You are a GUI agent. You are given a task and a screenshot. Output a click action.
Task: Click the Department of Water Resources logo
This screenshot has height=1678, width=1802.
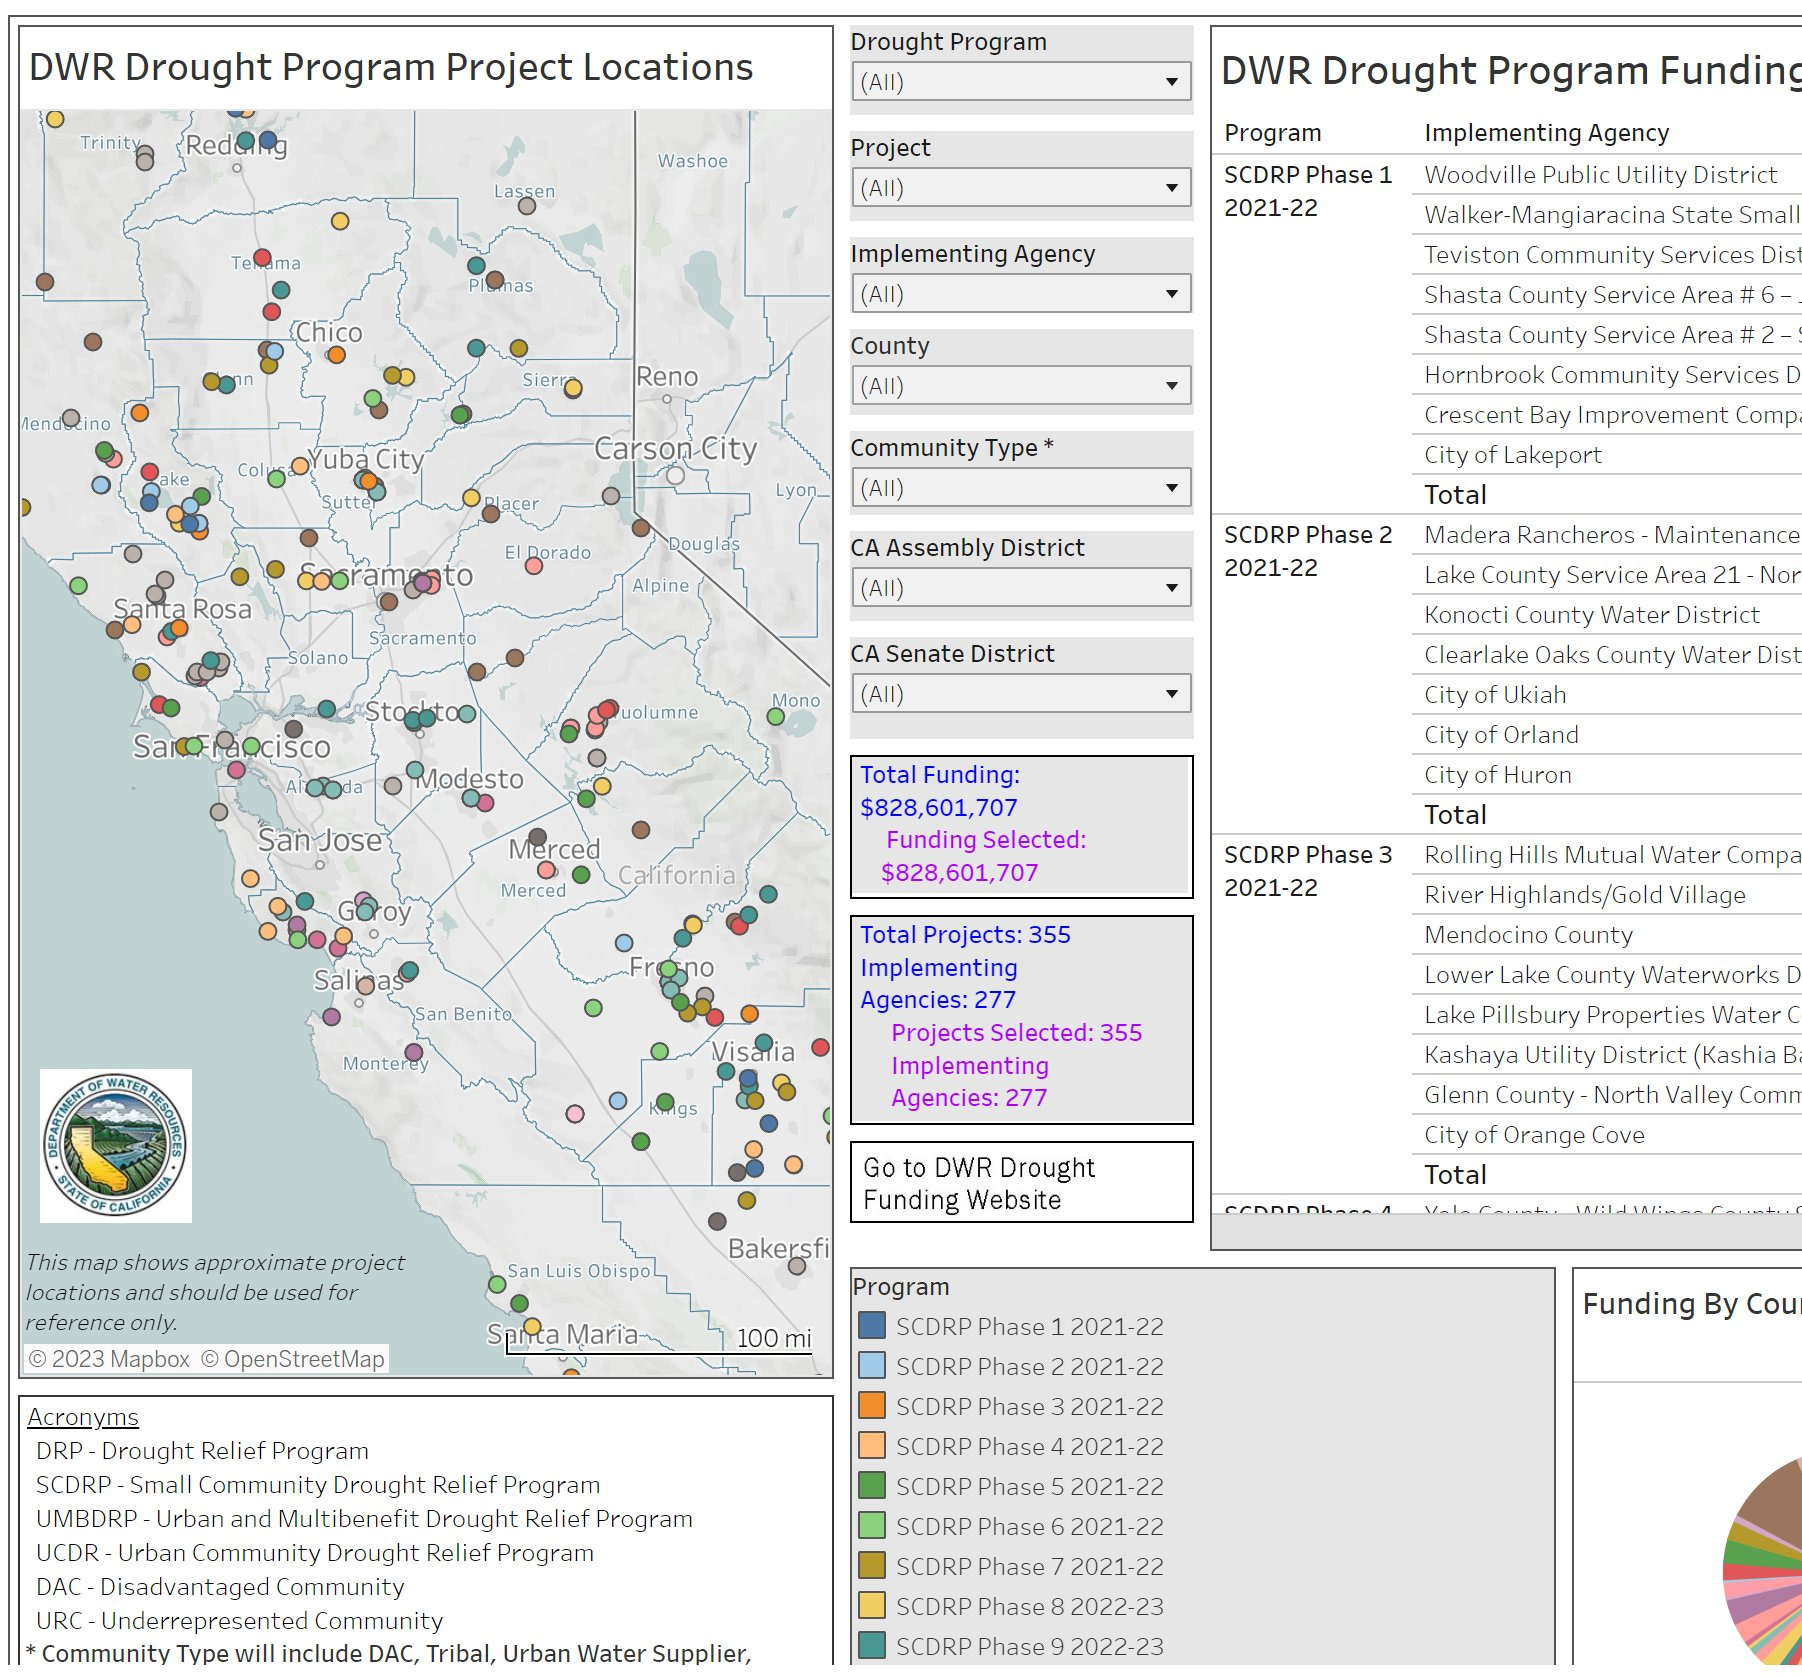(x=116, y=1145)
